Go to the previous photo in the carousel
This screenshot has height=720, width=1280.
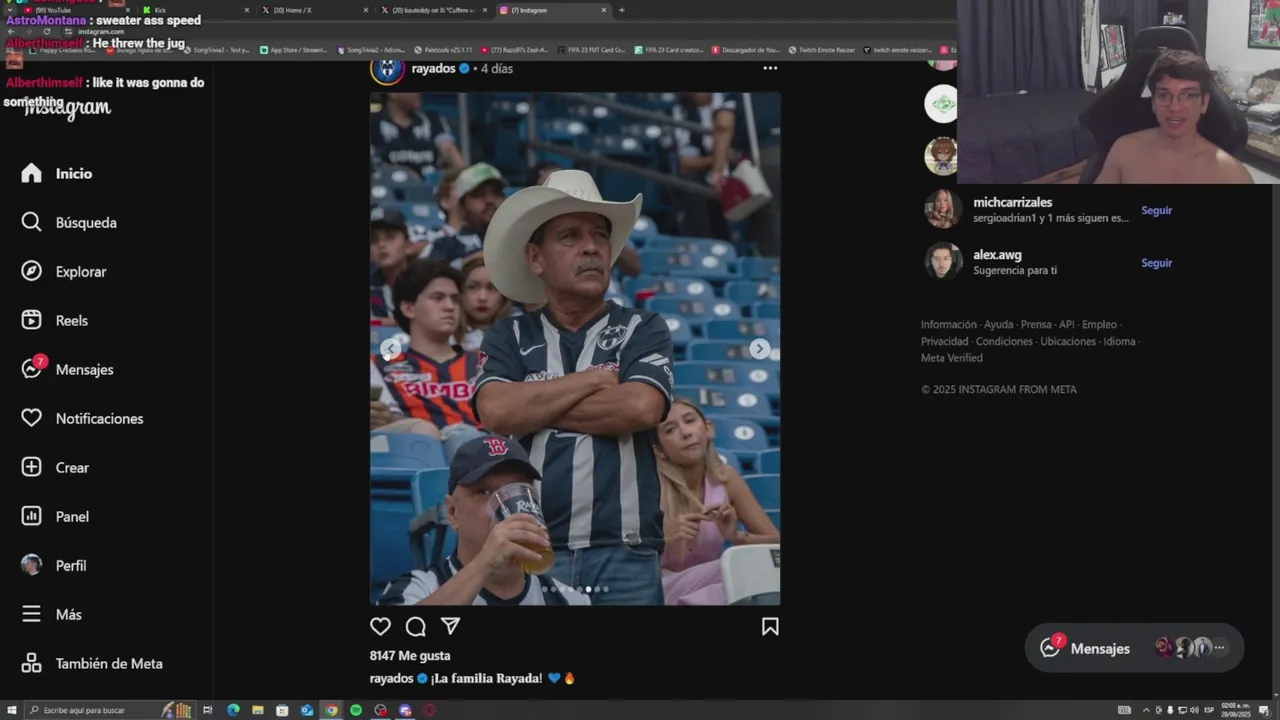point(390,349)
